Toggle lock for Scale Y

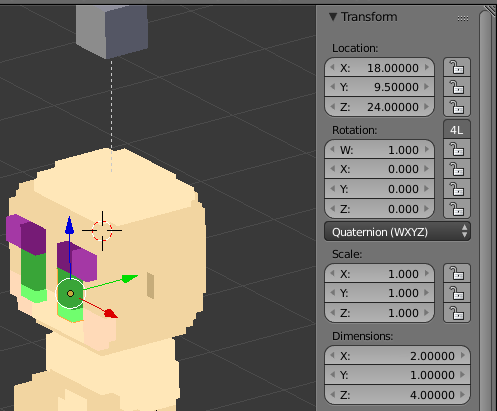[457, 293]
